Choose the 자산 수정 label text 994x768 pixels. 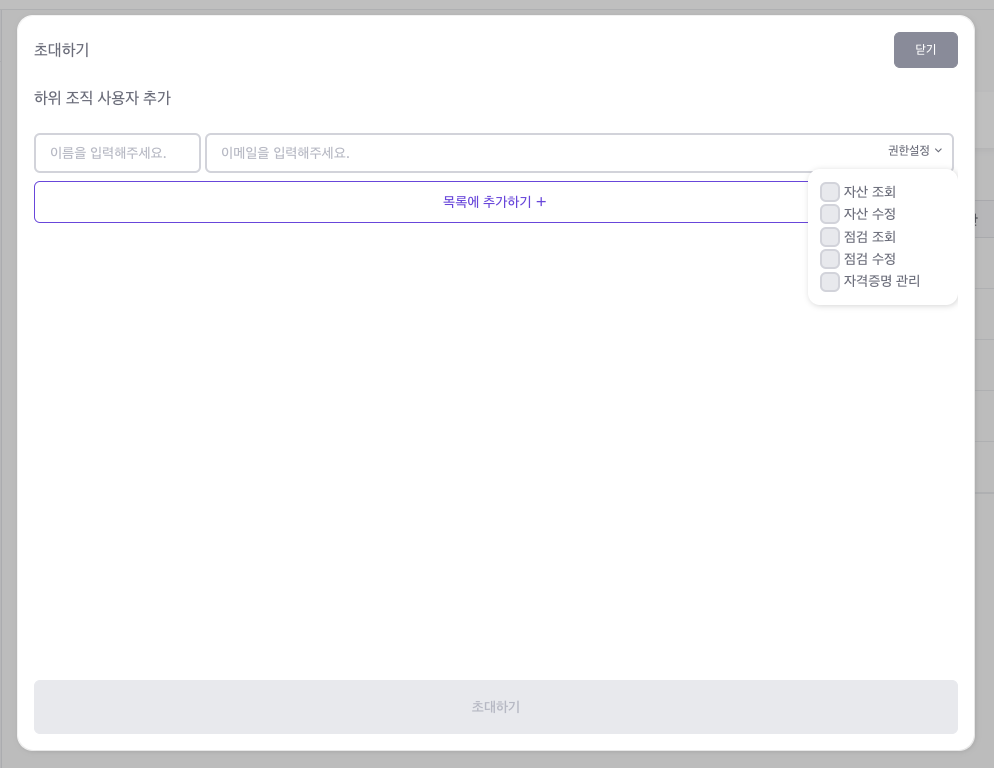[869, 214]
